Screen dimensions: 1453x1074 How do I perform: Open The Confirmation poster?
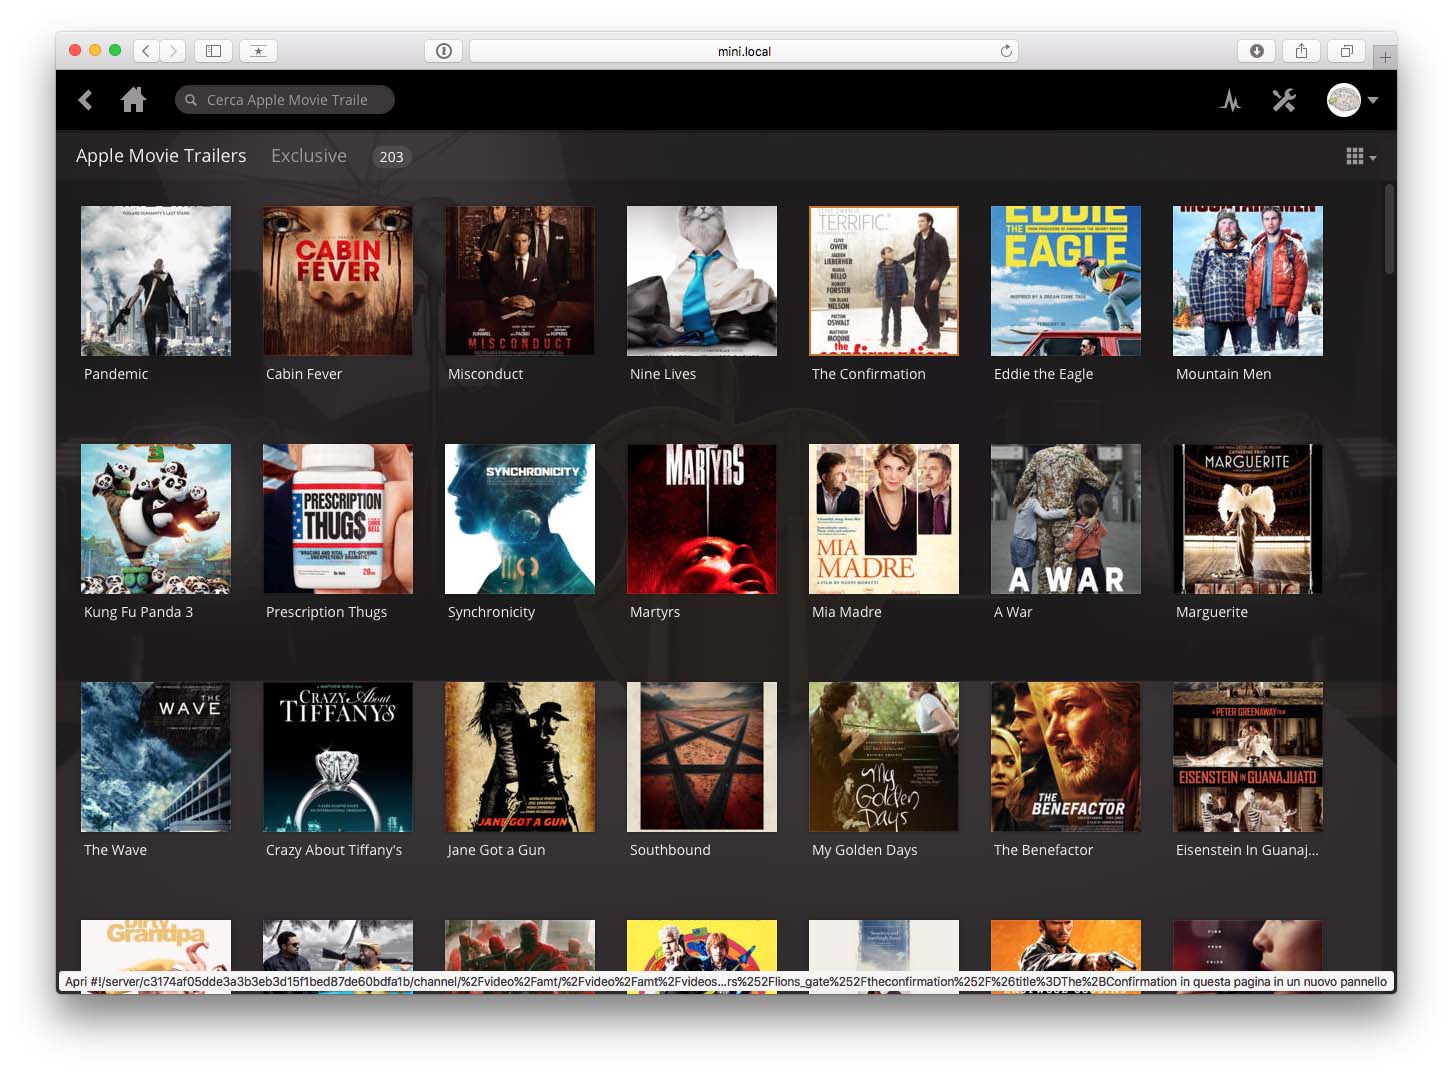884,281
